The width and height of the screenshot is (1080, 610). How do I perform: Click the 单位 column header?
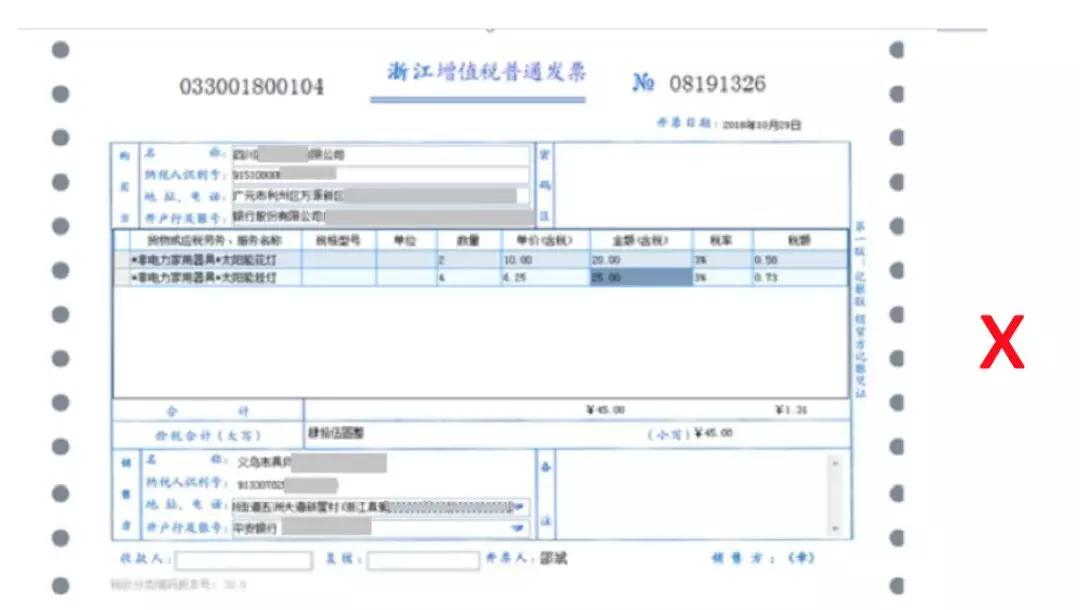tap(406, 240)
